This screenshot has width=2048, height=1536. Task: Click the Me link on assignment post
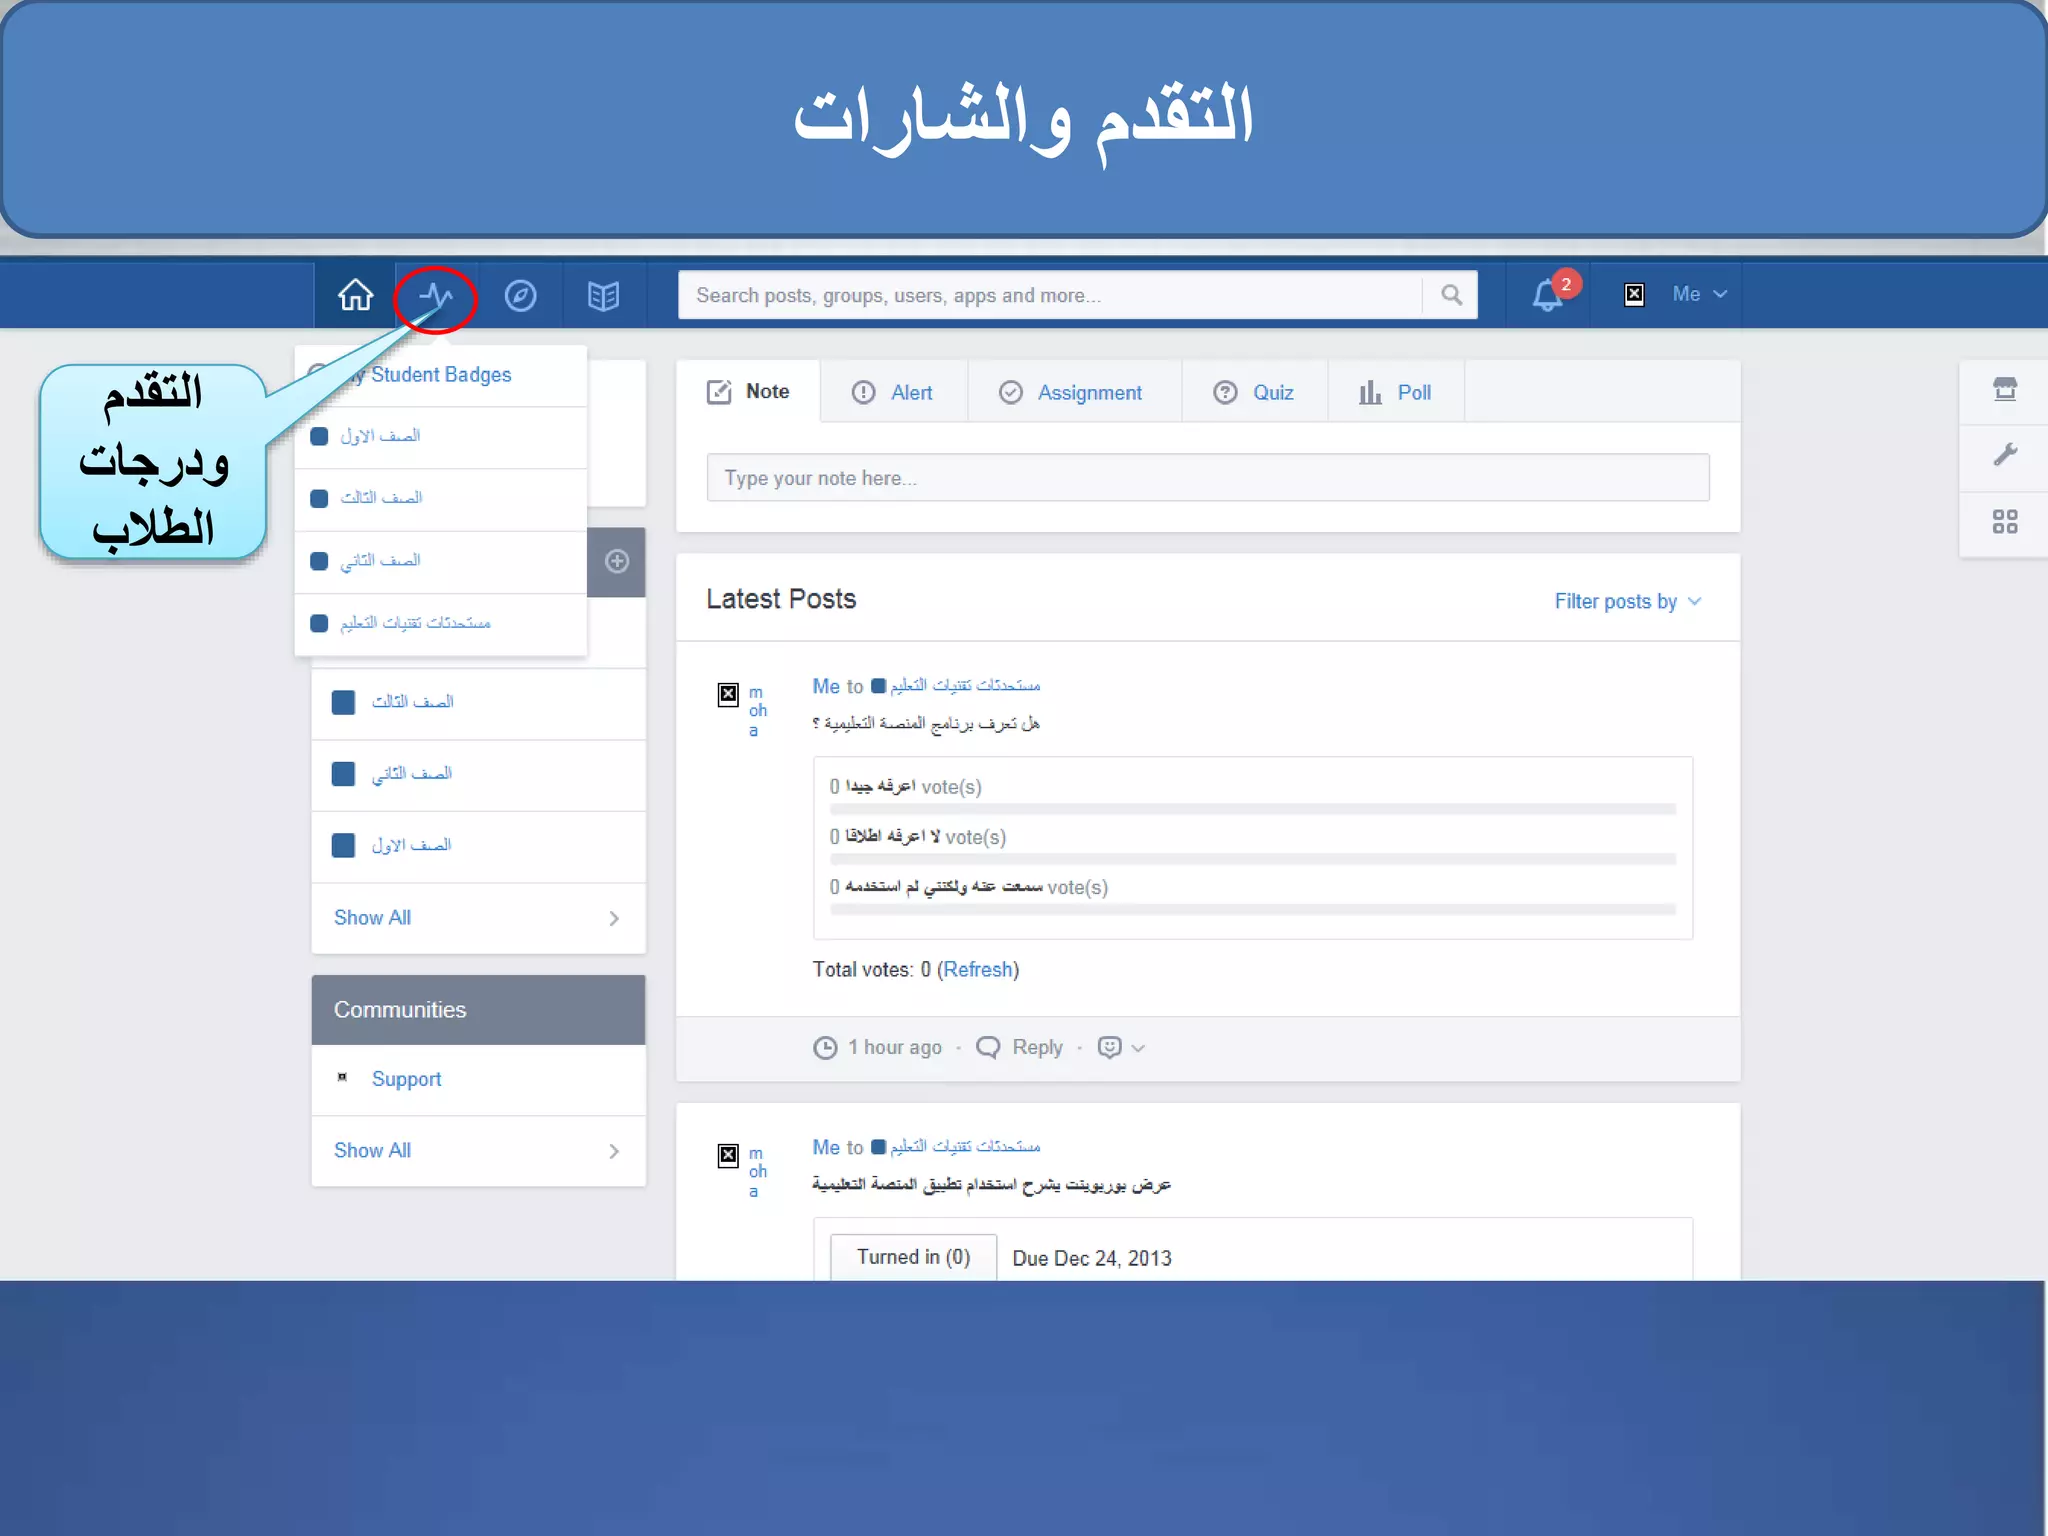point(825,1147)
